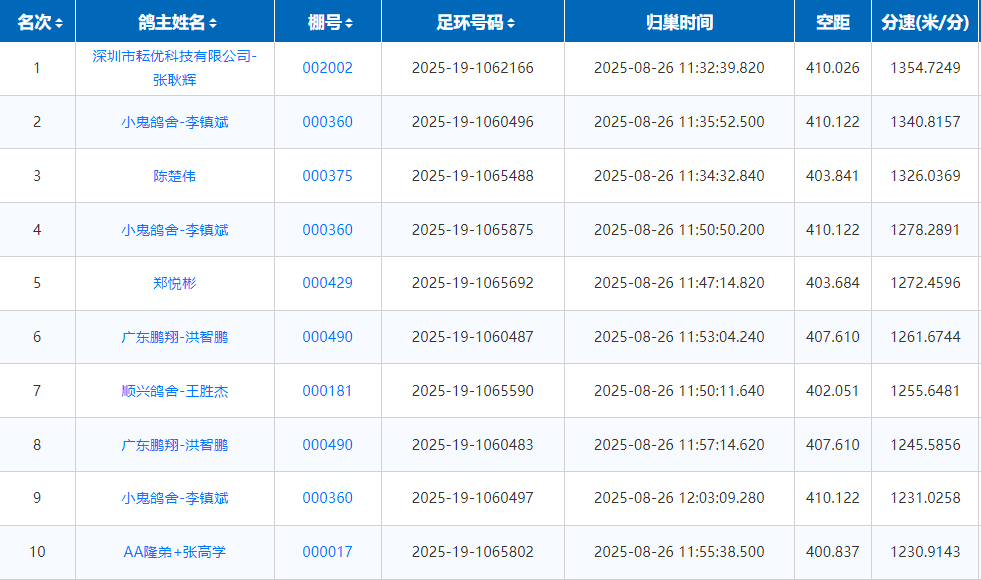The image size is (981, 580).
Task: Sort the table by 足环号码 arrows
Action: [512, 23]
